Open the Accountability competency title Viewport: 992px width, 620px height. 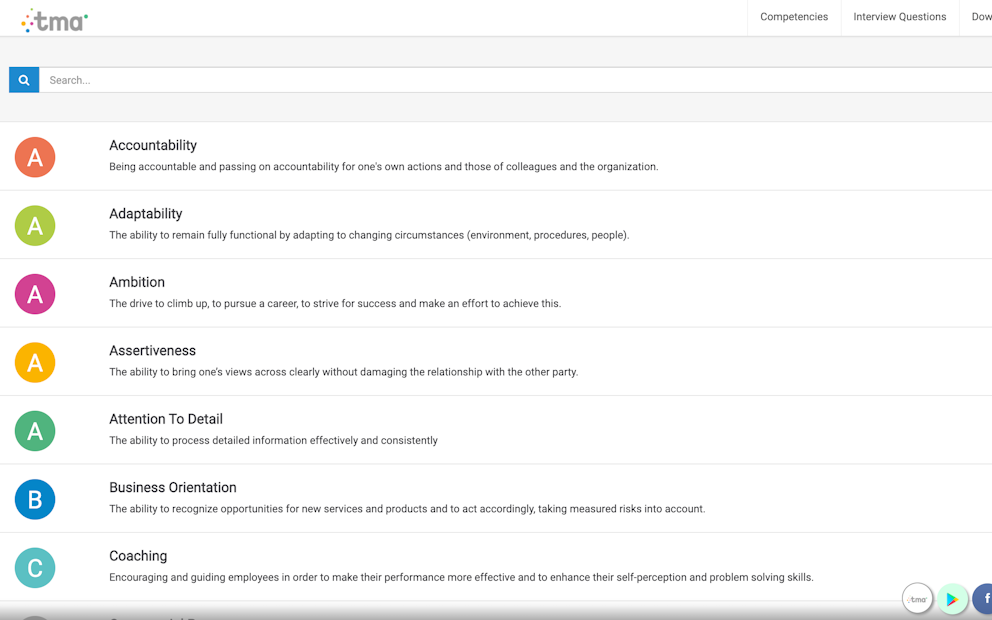(x=153, y=145)
